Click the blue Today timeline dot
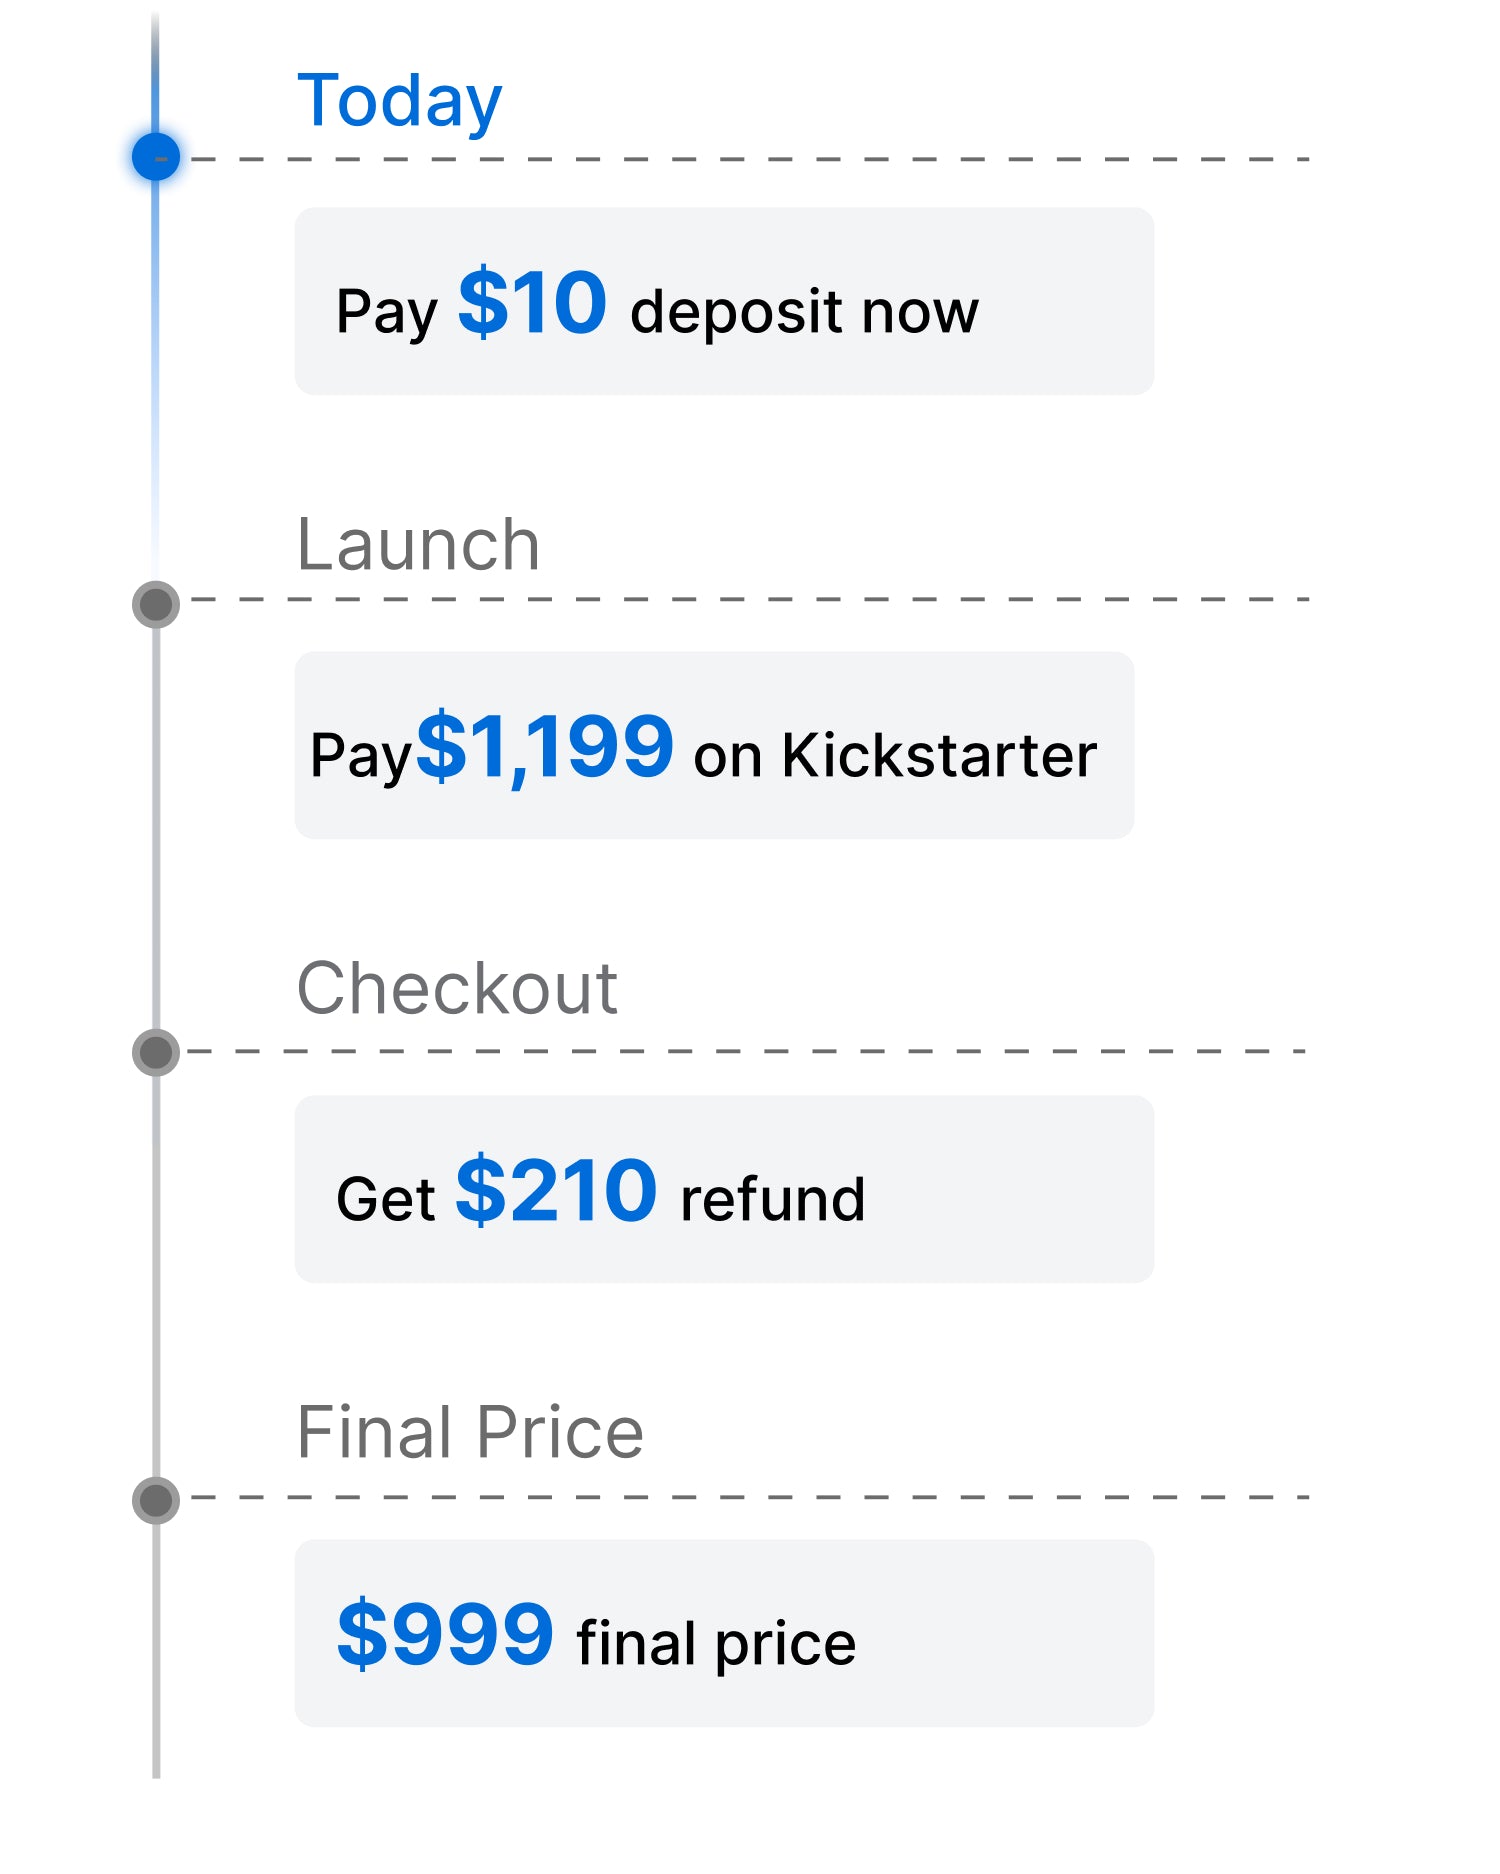Screen dimensions: 1500x1874 [x=156, y=157]
